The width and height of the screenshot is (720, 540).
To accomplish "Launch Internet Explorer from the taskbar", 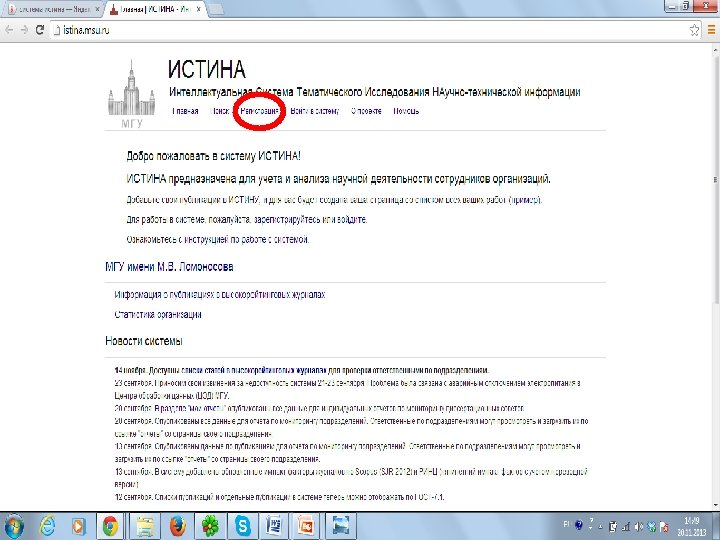I will 47,526.
